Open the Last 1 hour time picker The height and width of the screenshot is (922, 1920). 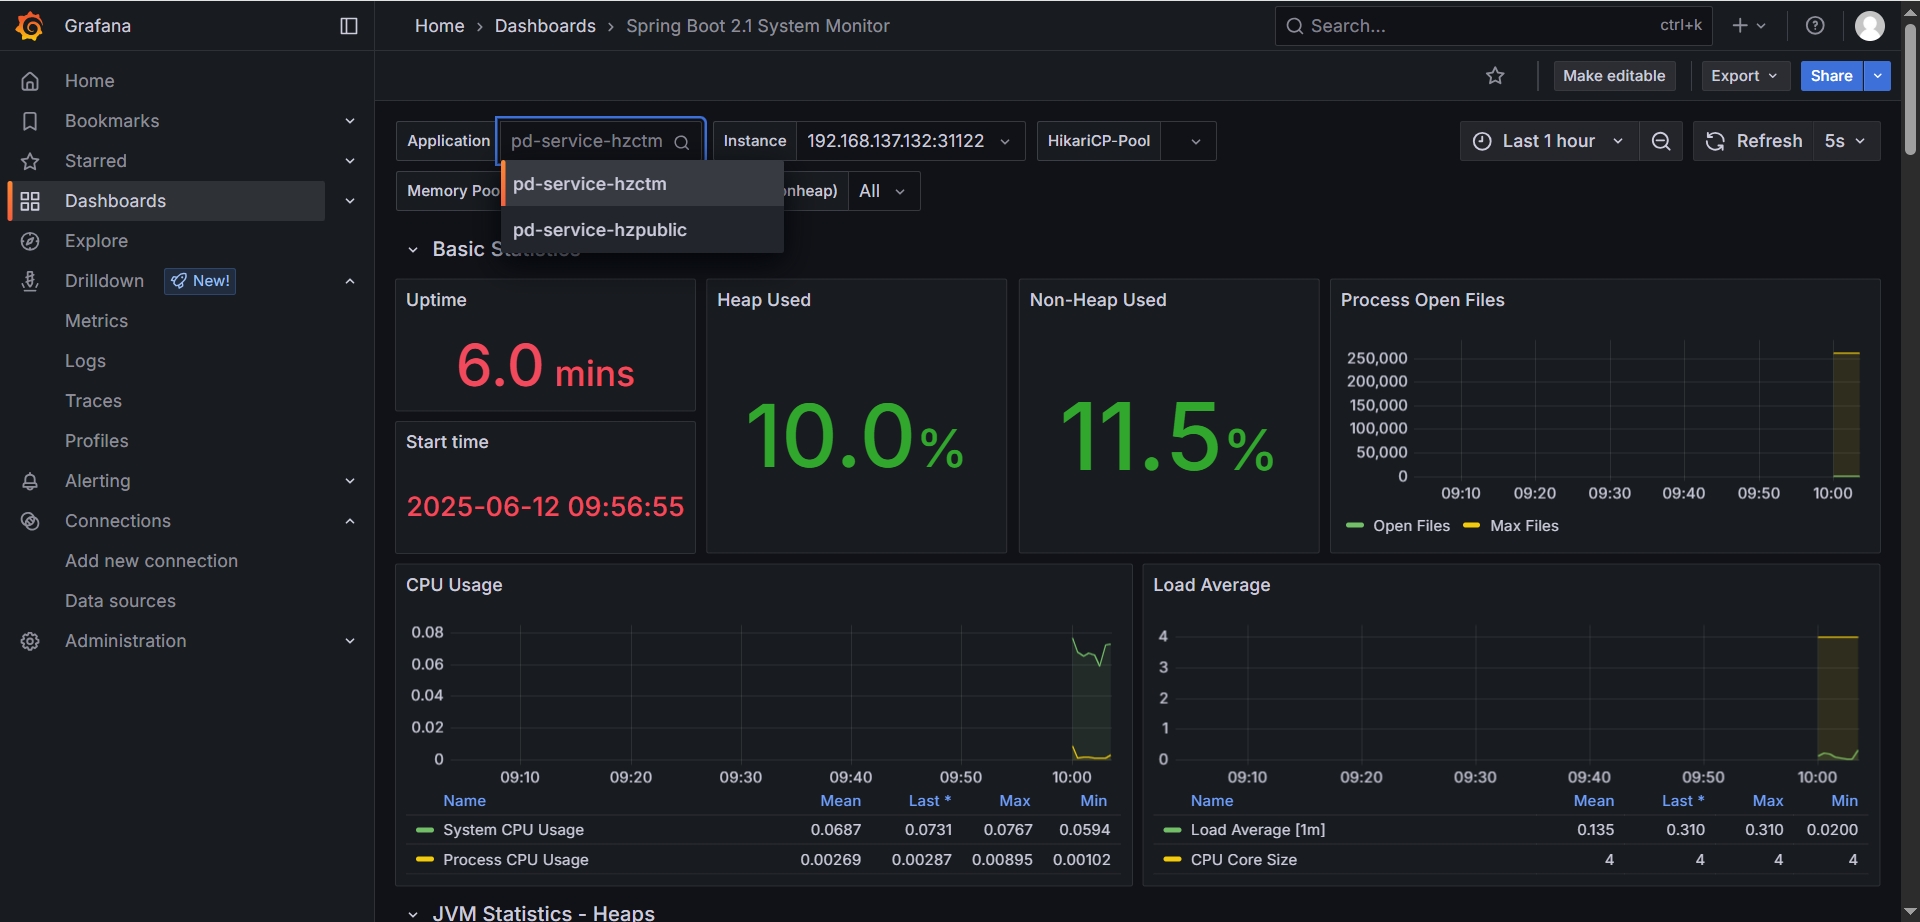[x=1548, y=141]
